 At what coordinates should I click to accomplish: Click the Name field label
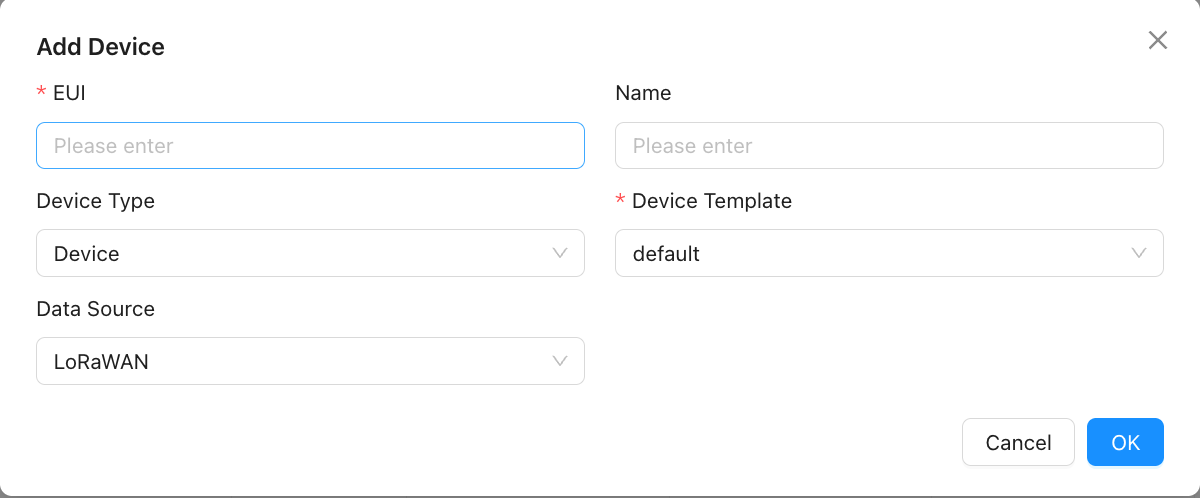click(643, 93)
